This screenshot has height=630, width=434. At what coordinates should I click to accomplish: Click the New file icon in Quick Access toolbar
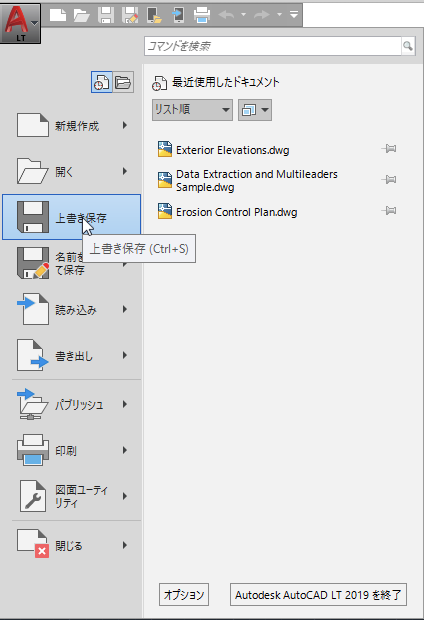pyautogui.click(x=58, y=15)
